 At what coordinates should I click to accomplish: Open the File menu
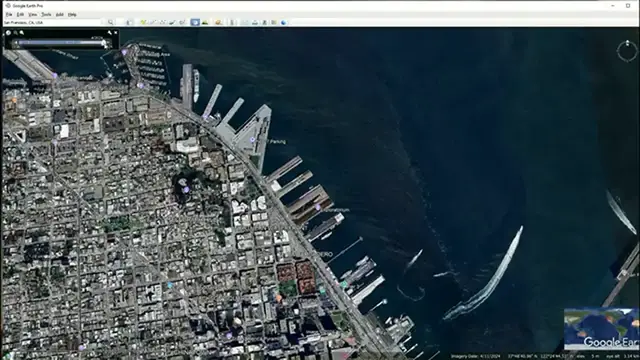coord(9,14)
